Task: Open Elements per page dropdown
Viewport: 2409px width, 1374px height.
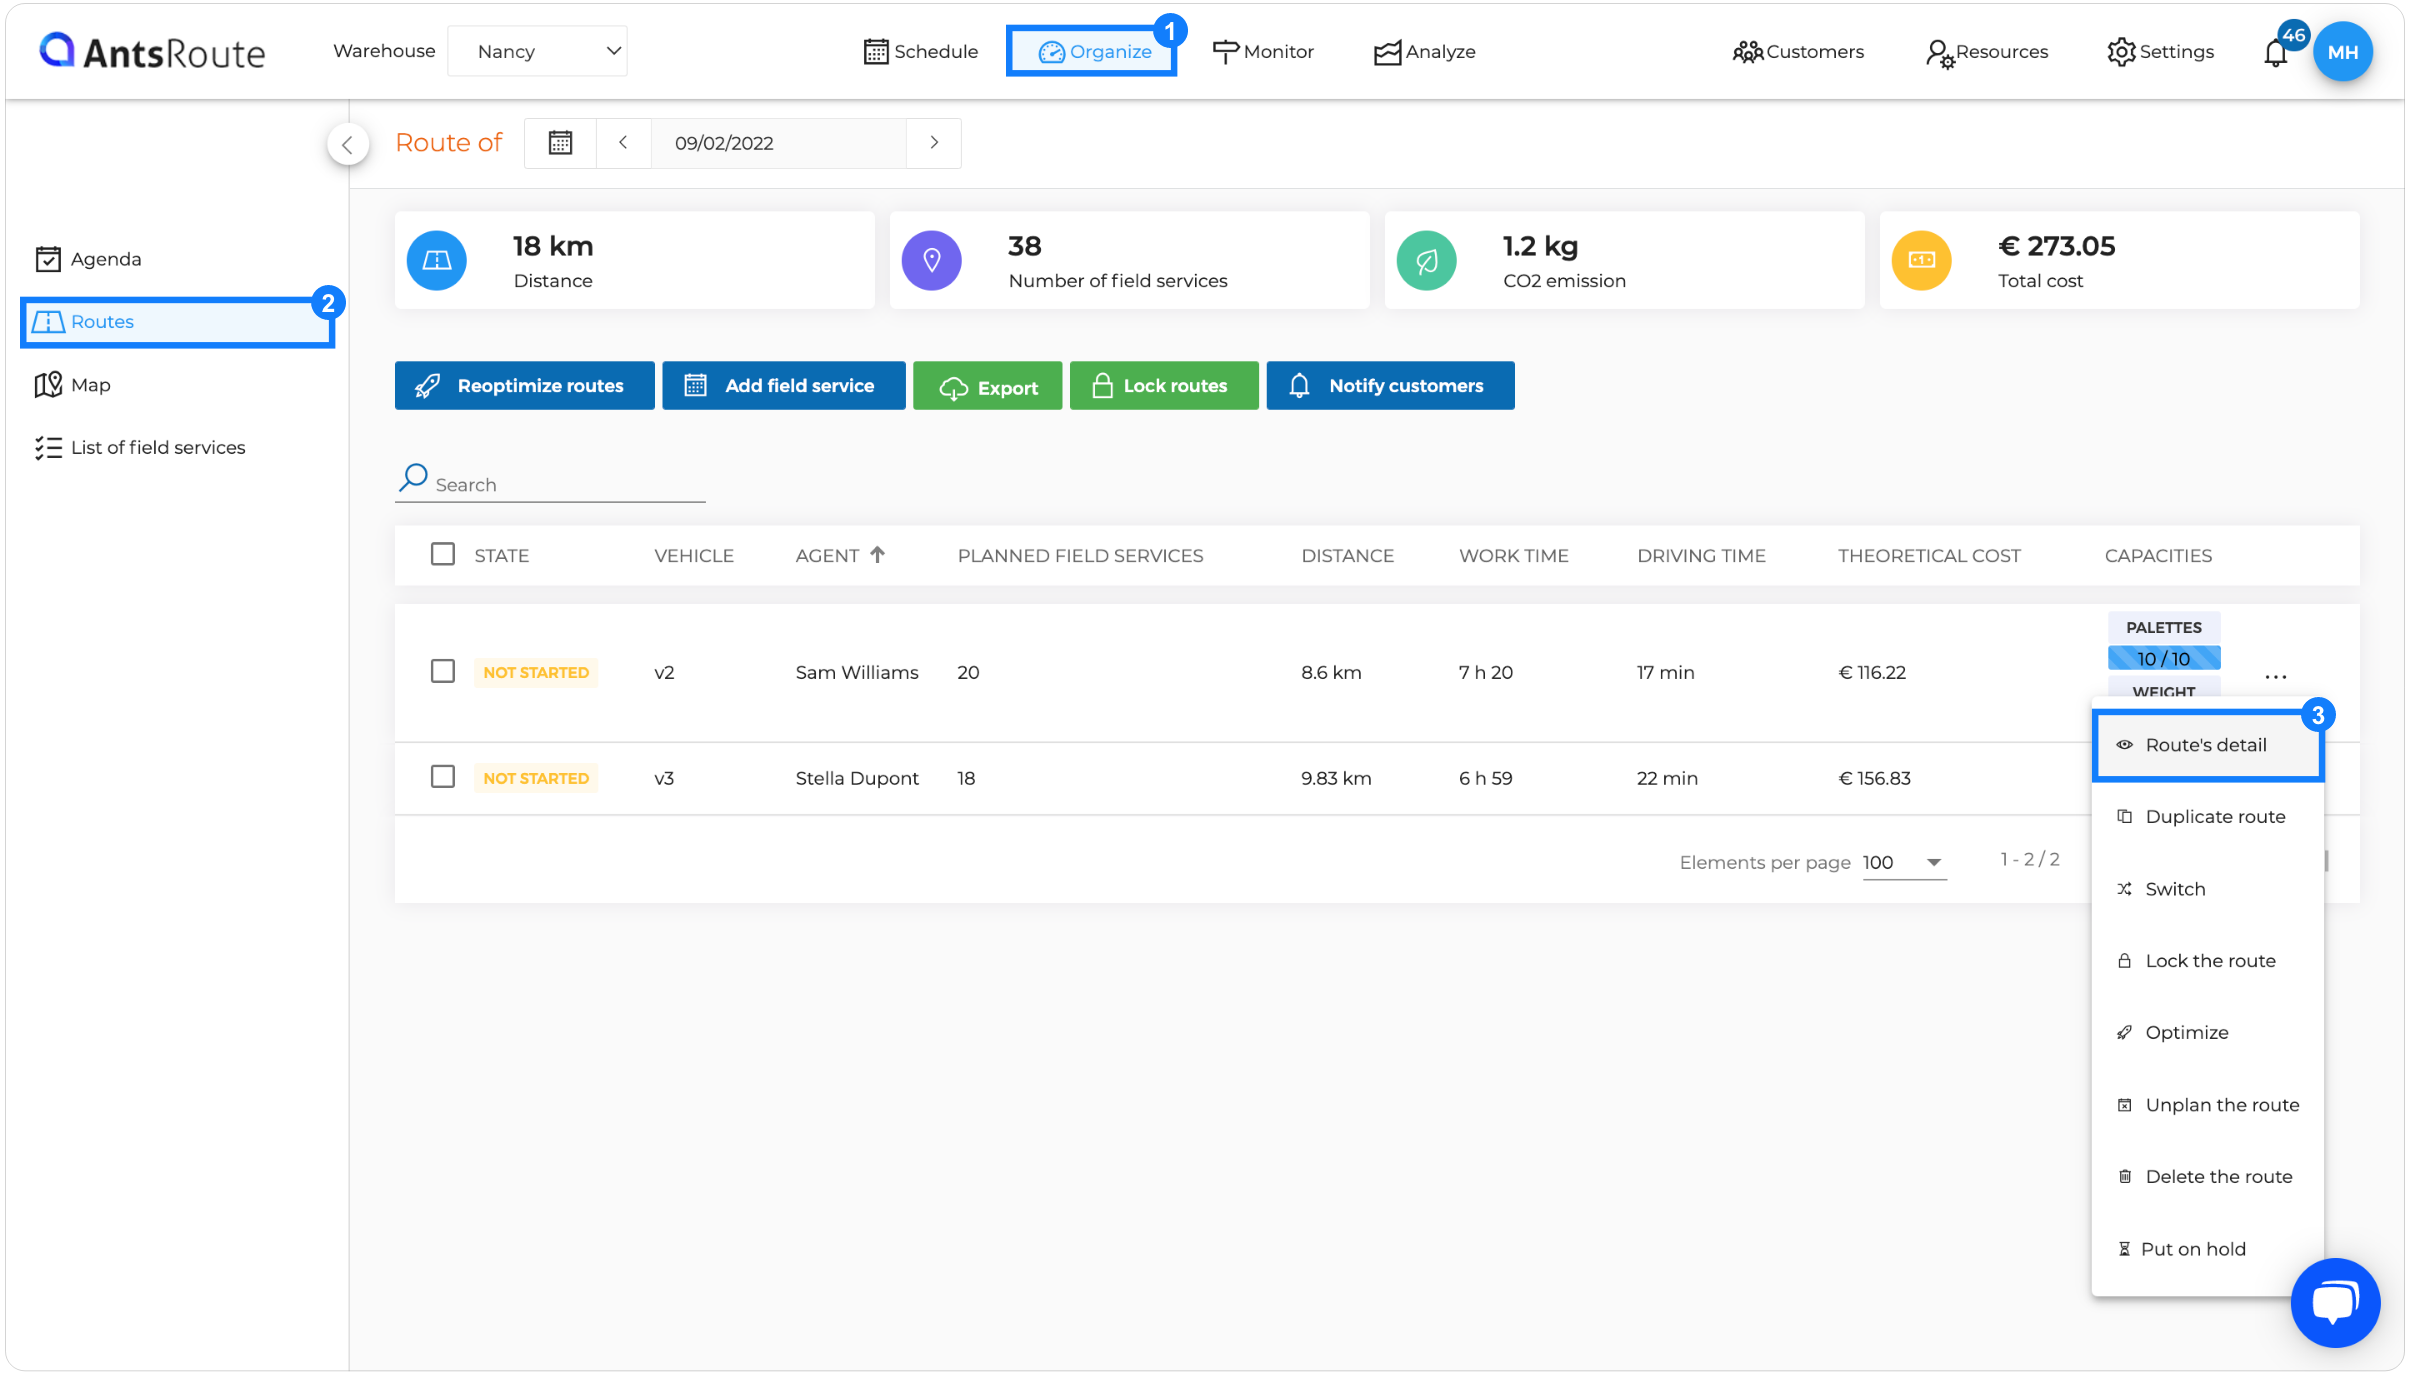Action: point(1904,863)
